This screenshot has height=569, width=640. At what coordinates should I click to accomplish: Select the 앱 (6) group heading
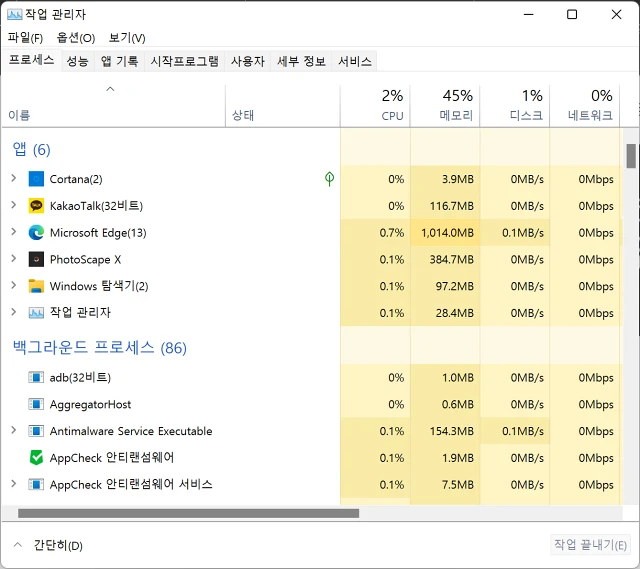click(31, 149)
